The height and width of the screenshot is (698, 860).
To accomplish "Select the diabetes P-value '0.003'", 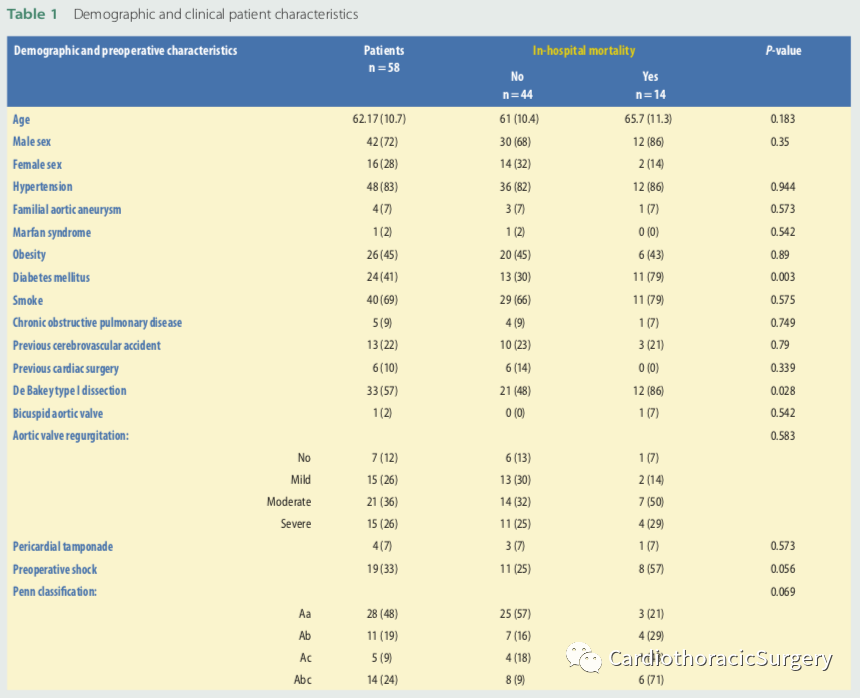I will pos(783,277).
